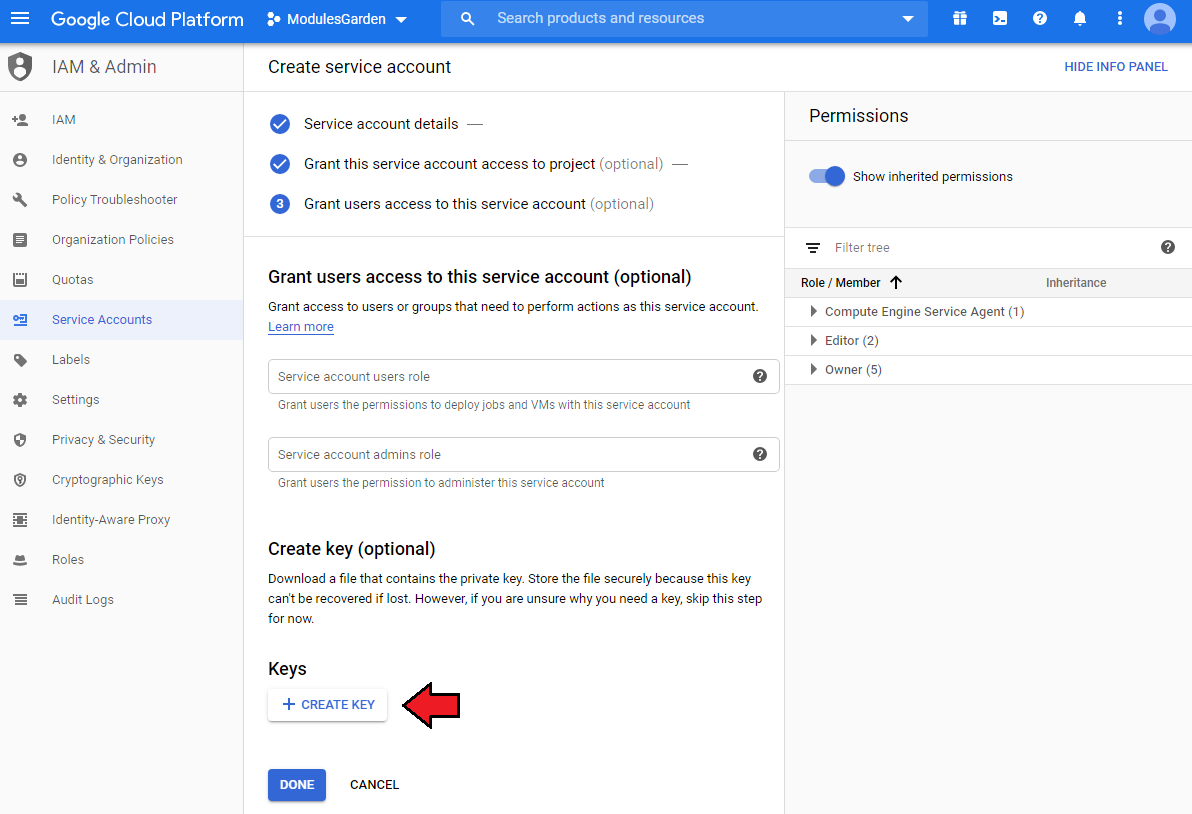
Task: Click the Inheritance column header
Action: [x=1076, y=283]
